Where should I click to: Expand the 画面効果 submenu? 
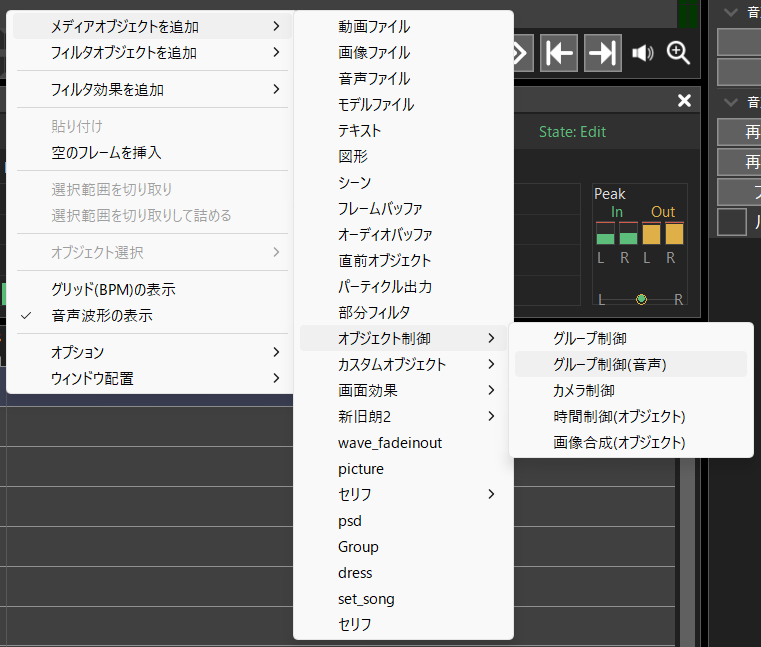pyautogui.click(x=403, y=390)
